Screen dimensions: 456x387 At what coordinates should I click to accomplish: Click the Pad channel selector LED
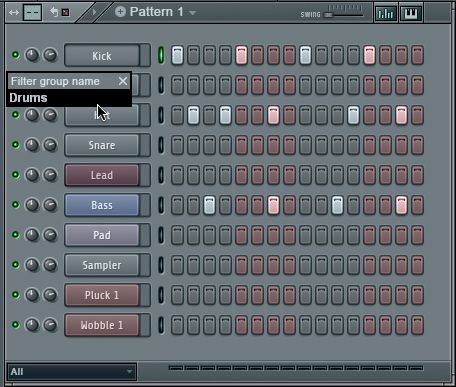point(161,235)
